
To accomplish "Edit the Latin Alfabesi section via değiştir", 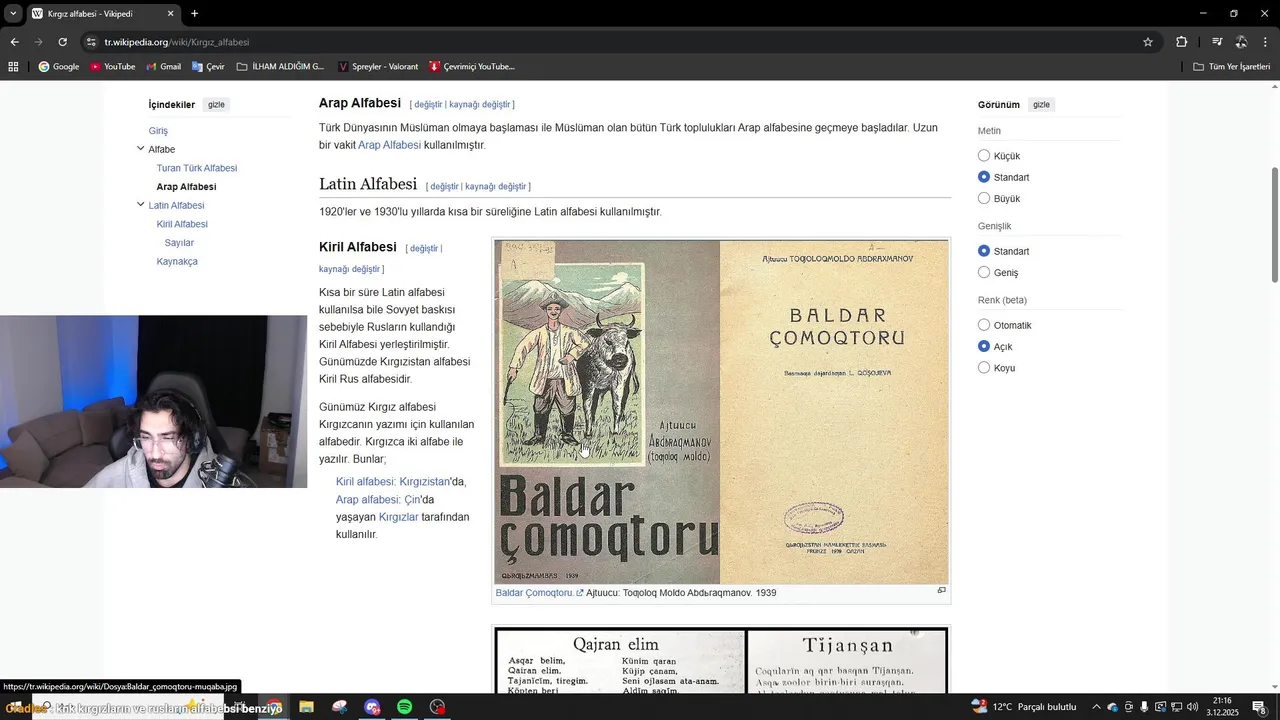I will pos(444,186).
